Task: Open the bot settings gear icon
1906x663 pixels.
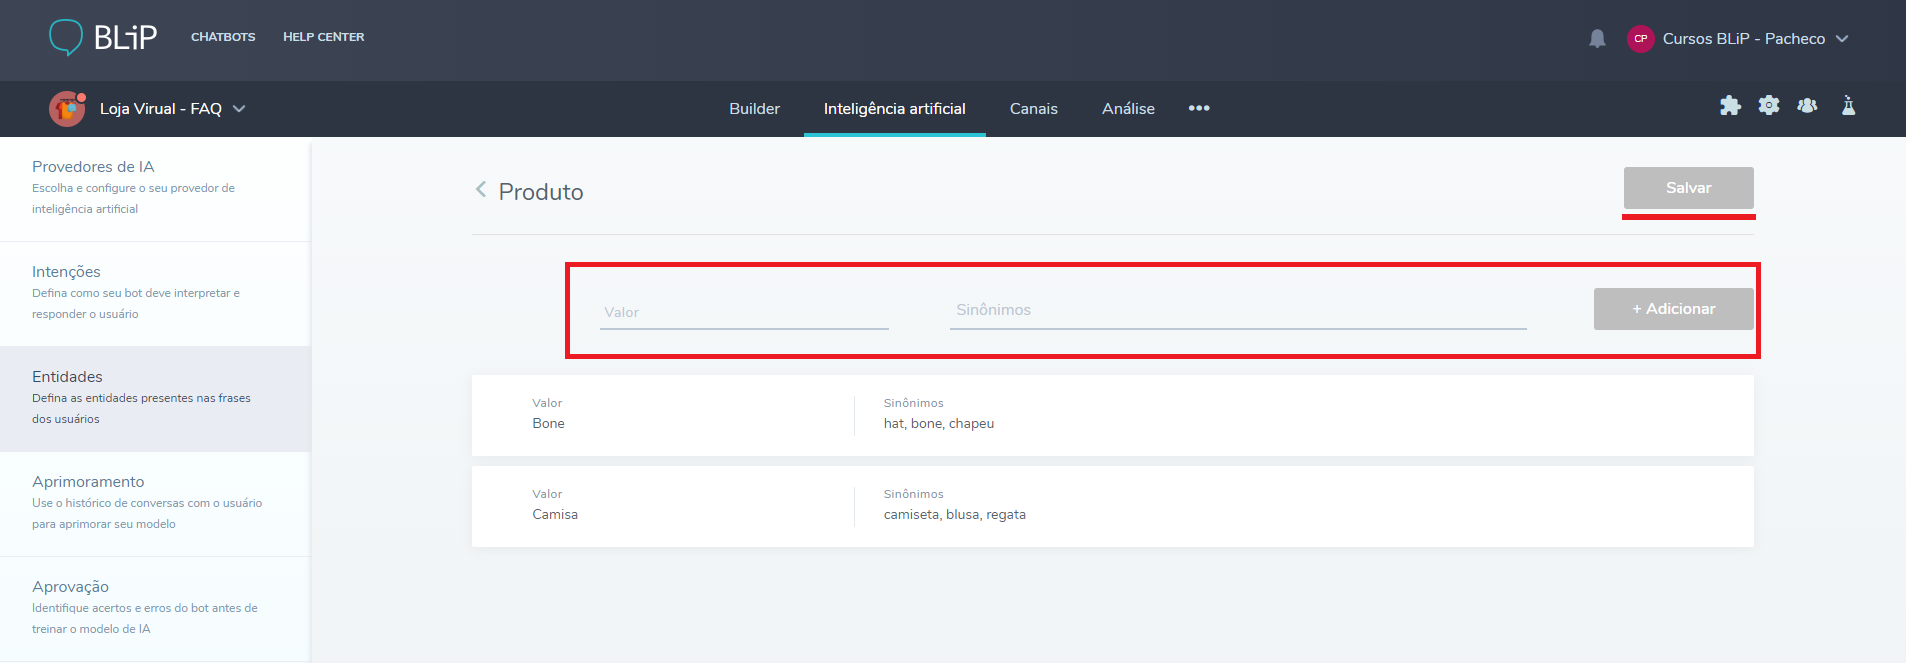Action: point(1769,106)
